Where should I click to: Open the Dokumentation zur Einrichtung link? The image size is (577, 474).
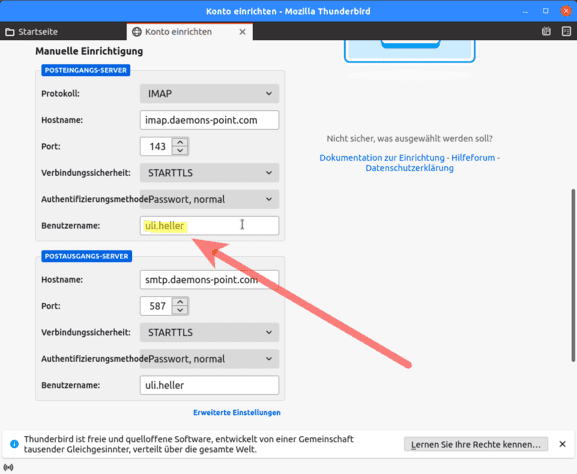[382, 158]
